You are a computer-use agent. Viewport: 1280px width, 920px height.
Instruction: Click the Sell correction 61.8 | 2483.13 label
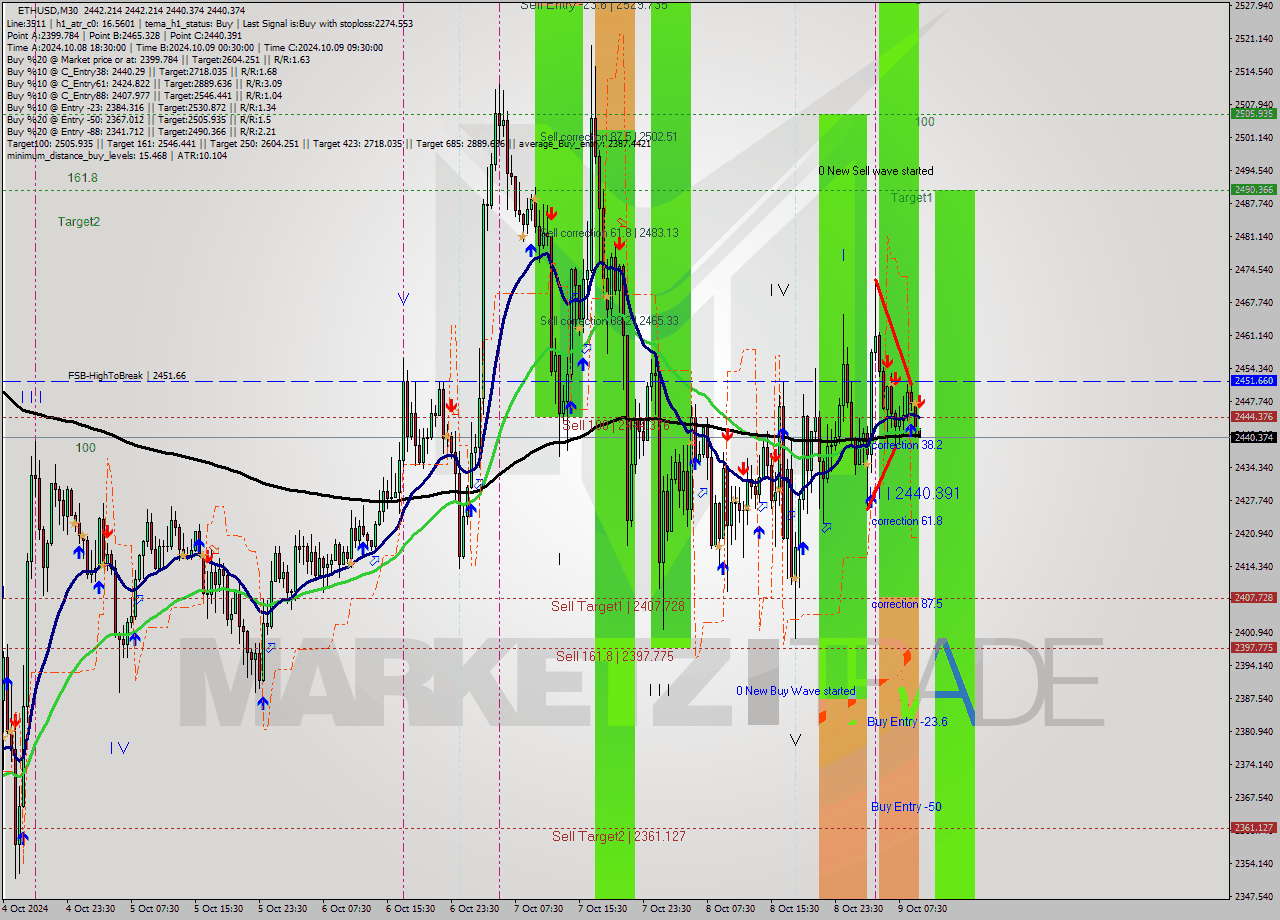pos(609,233)
